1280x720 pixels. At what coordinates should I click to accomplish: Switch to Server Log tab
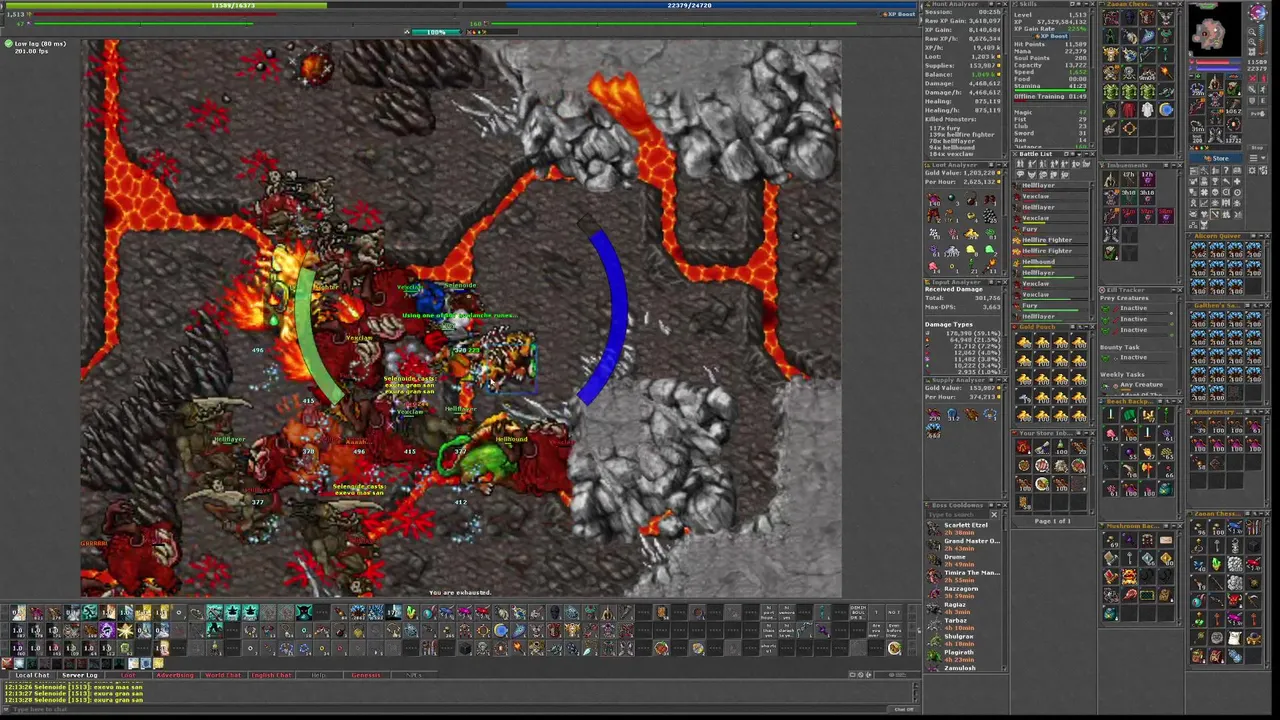click(x=79, y=675)
